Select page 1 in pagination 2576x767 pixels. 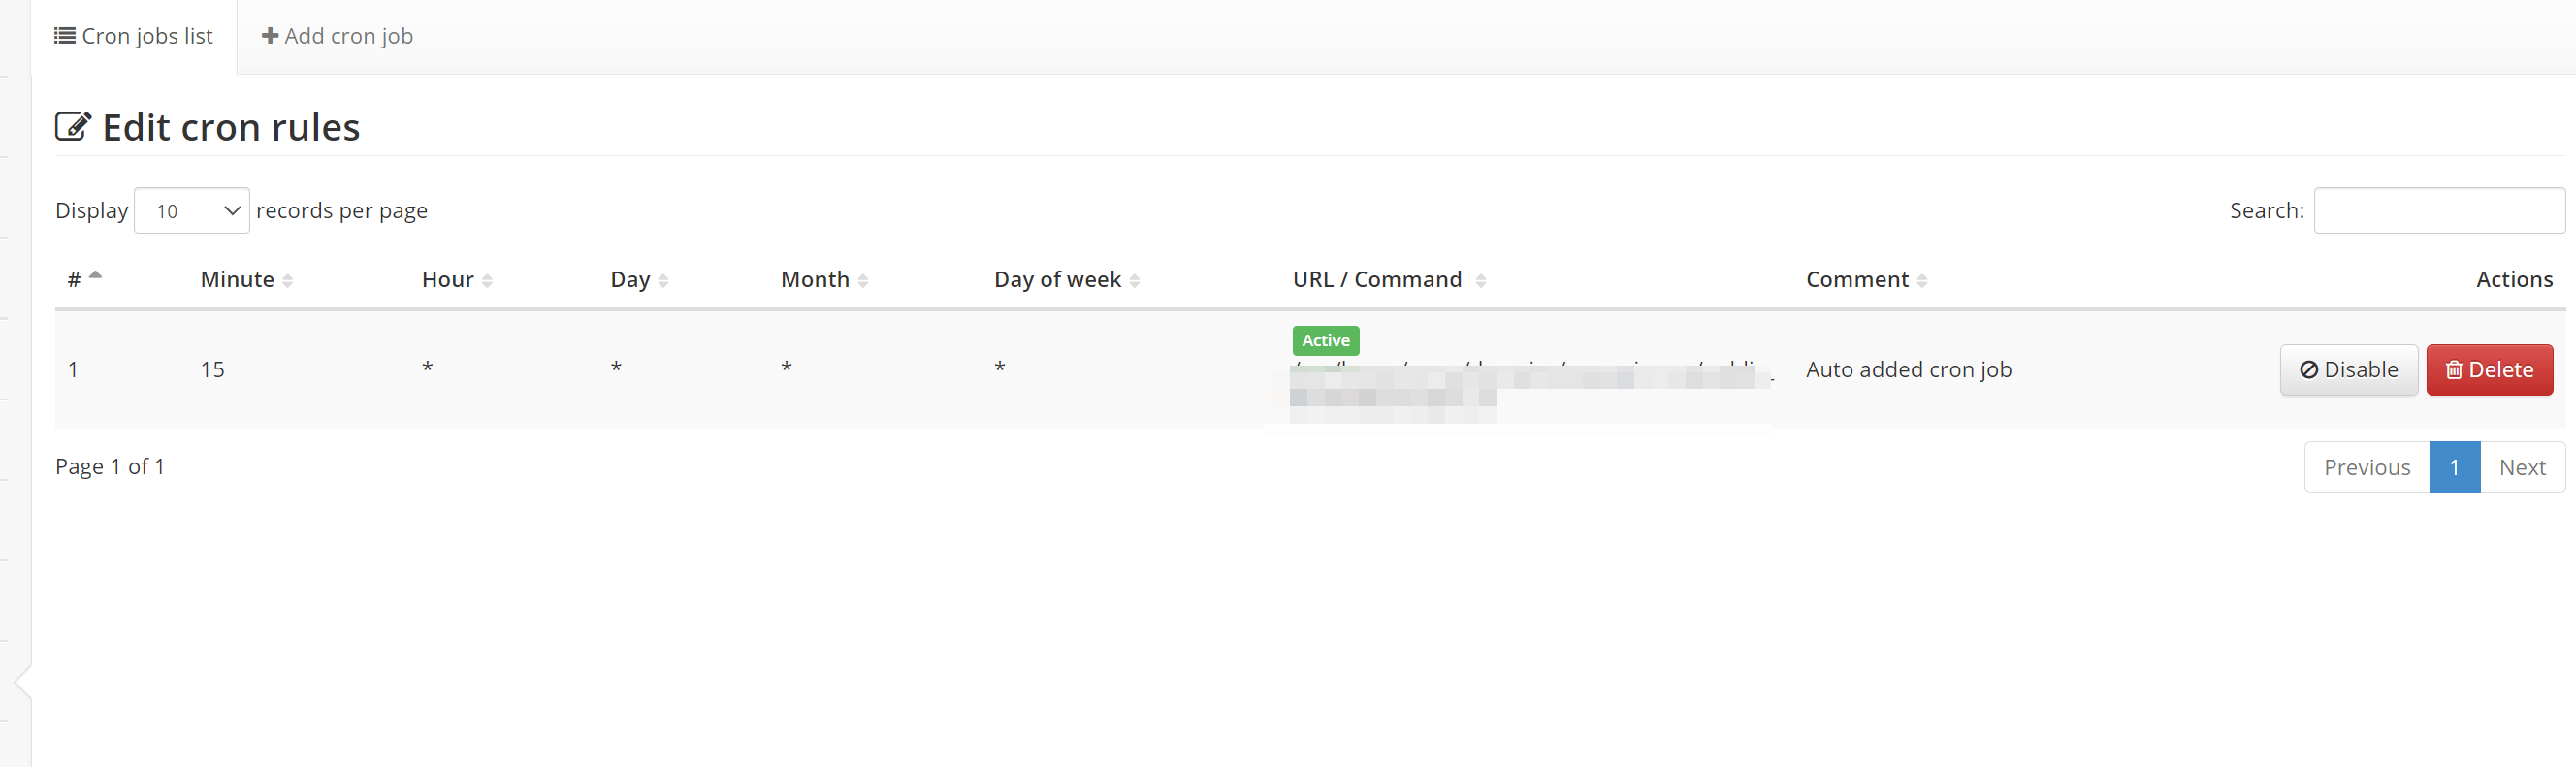2454,467
